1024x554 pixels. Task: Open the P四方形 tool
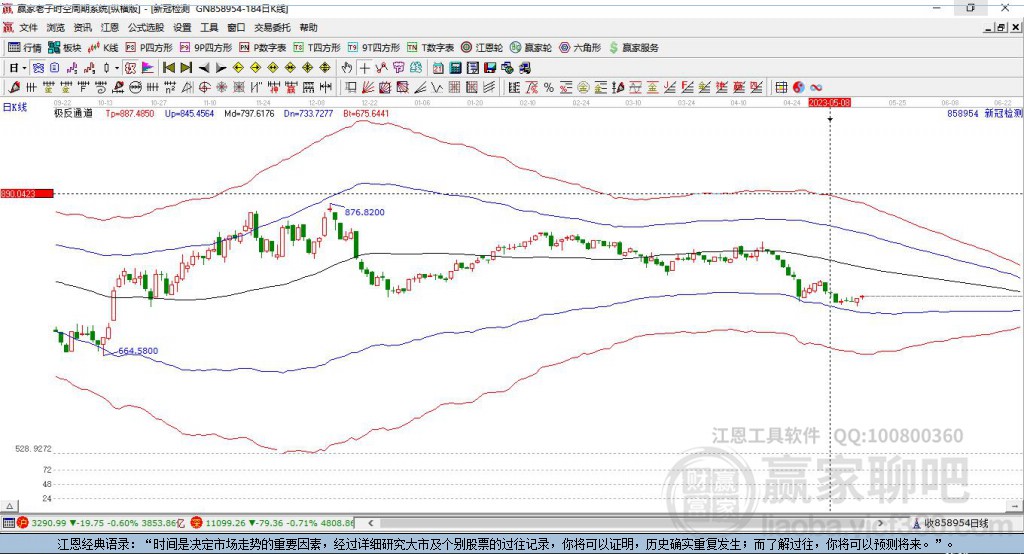click(149, 48)
